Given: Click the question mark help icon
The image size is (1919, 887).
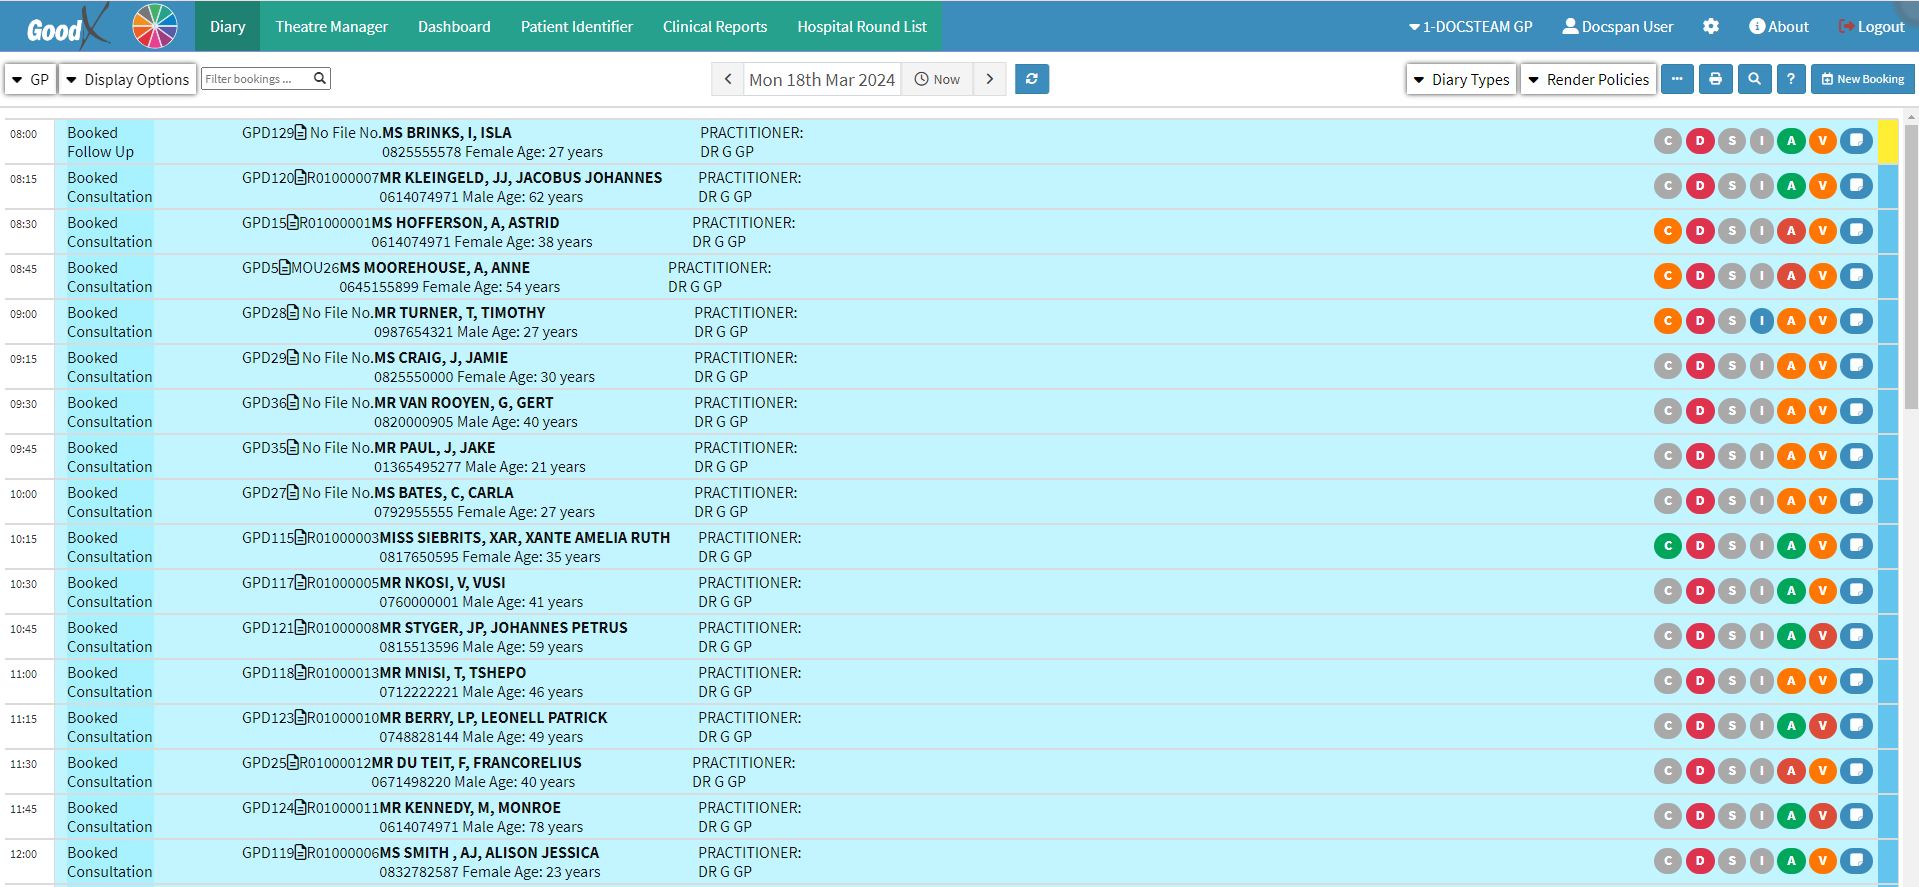Looking at the screenshot, I should pyautogui.click(x=1790, y=79).
